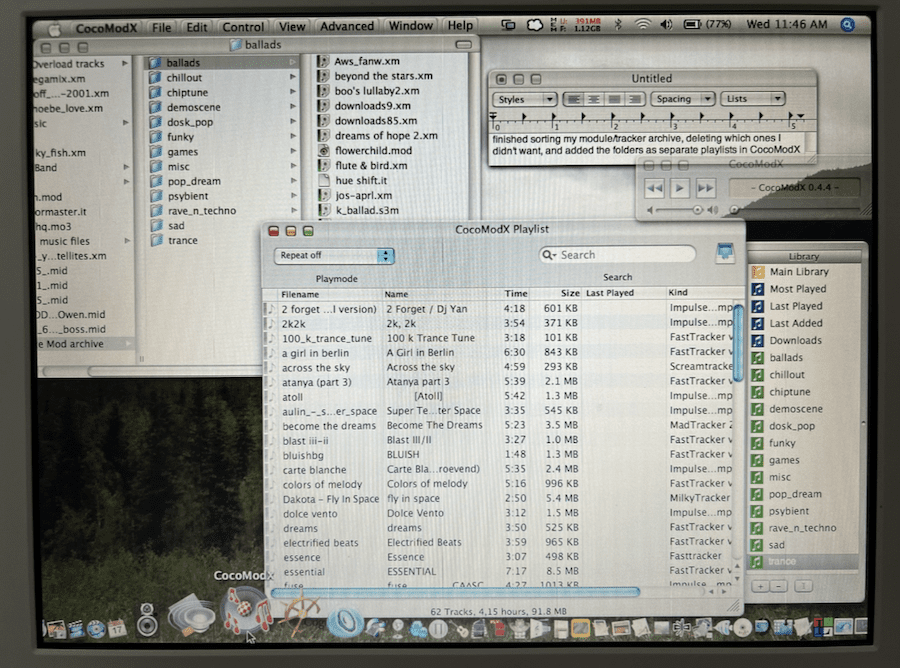Click the volume icon in menu bar

666,24
